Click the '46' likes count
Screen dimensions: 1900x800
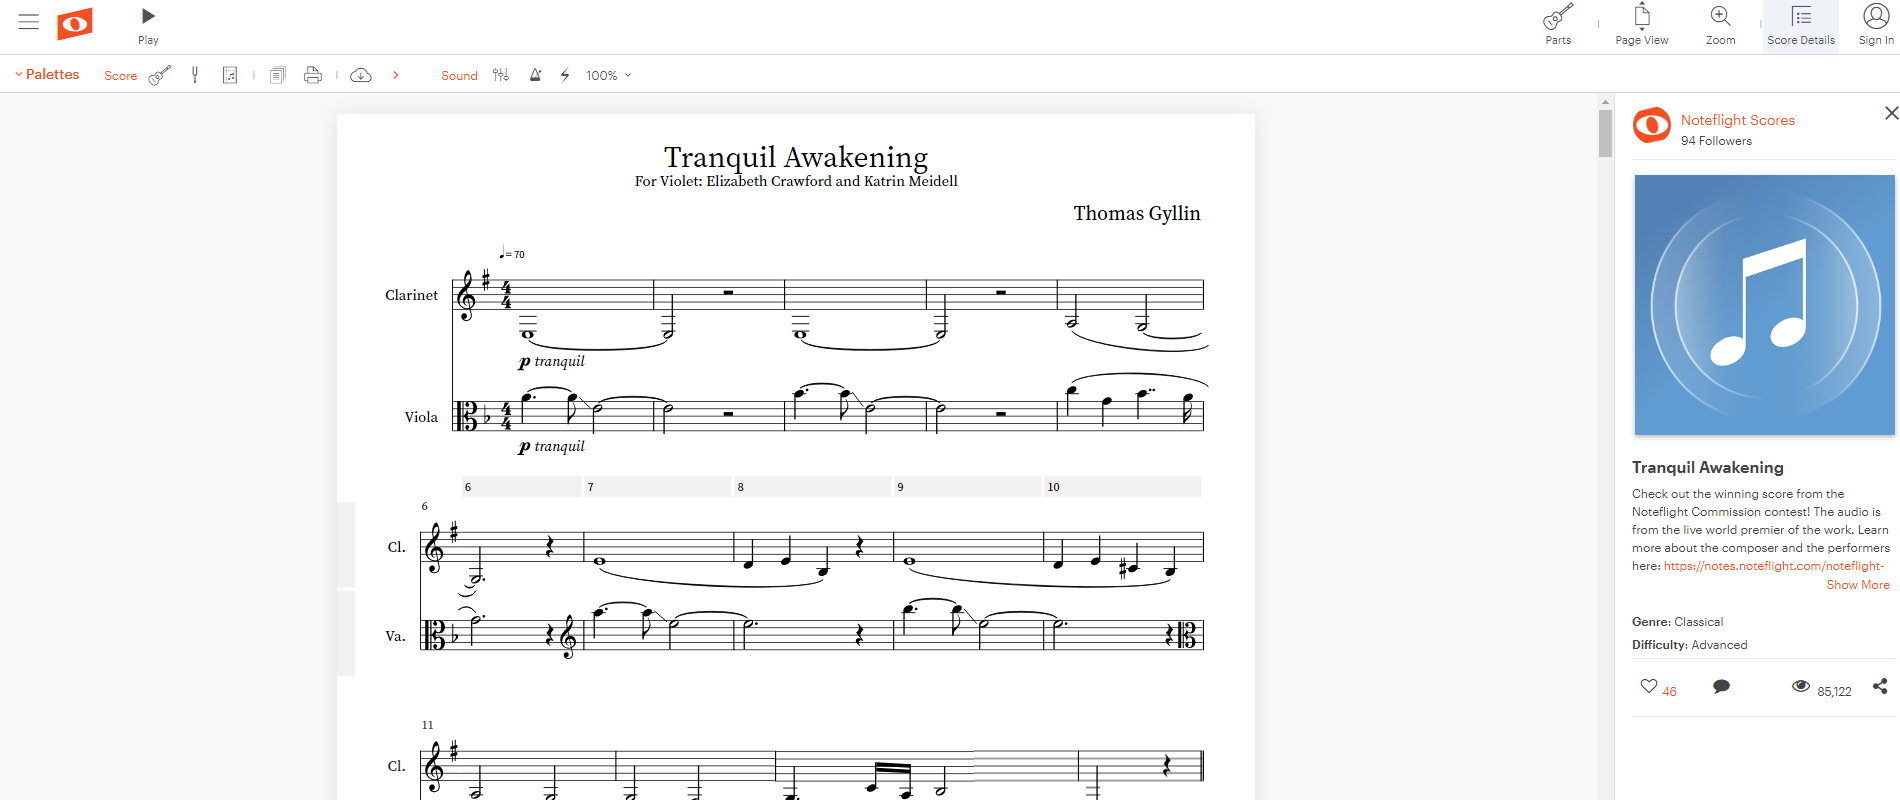(x=1669, y=691)
